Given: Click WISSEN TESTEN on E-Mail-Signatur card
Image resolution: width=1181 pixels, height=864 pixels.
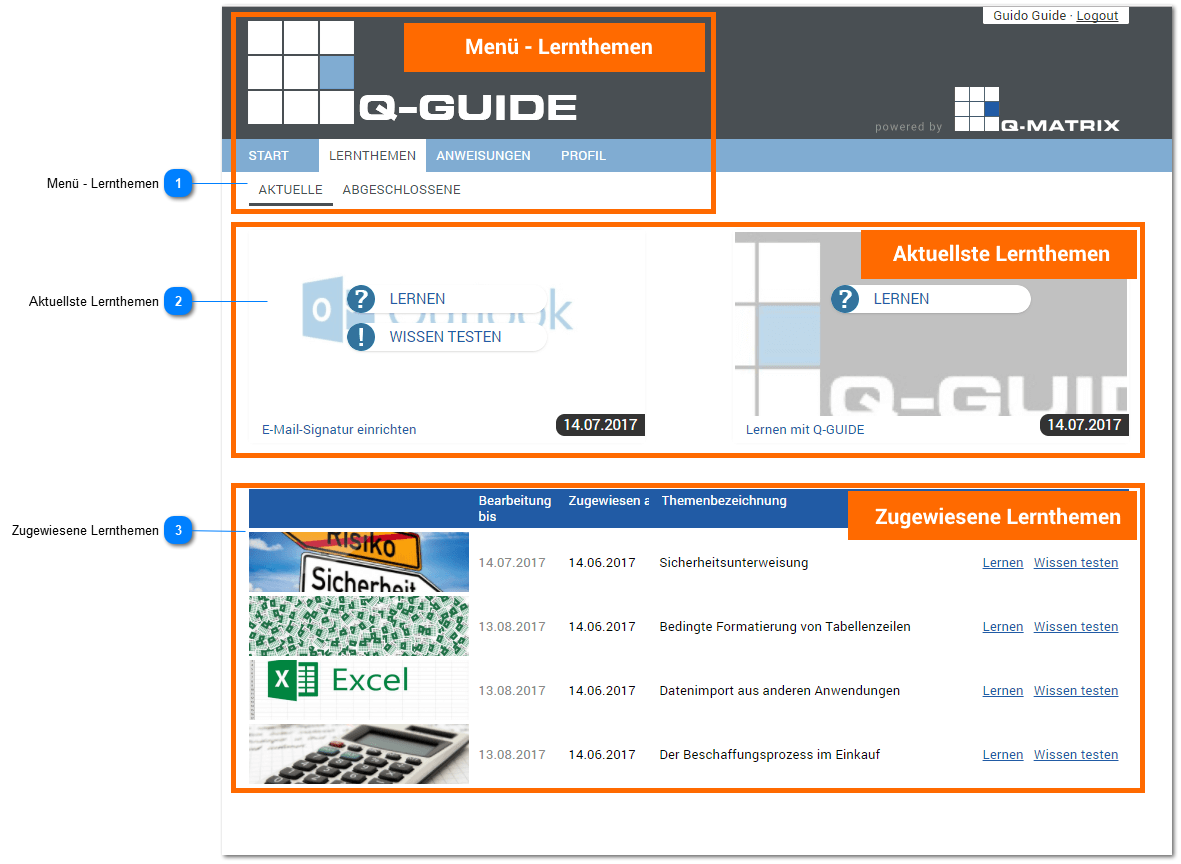Looking at the screenshot, I should [445, 337].
